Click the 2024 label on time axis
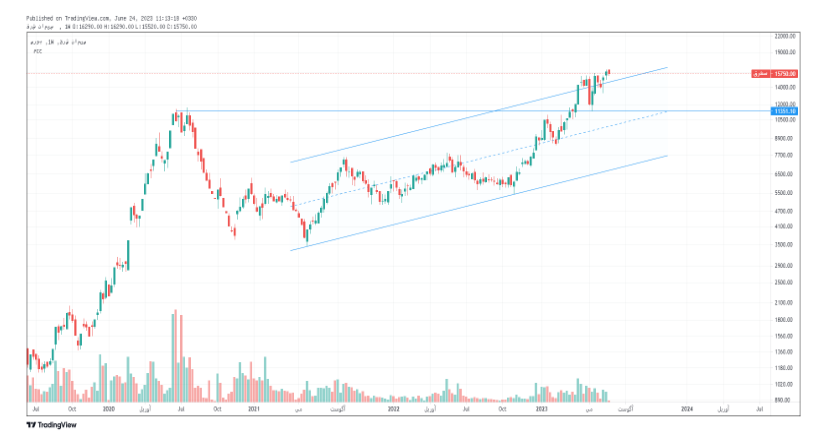 click(x=687, y=408)
